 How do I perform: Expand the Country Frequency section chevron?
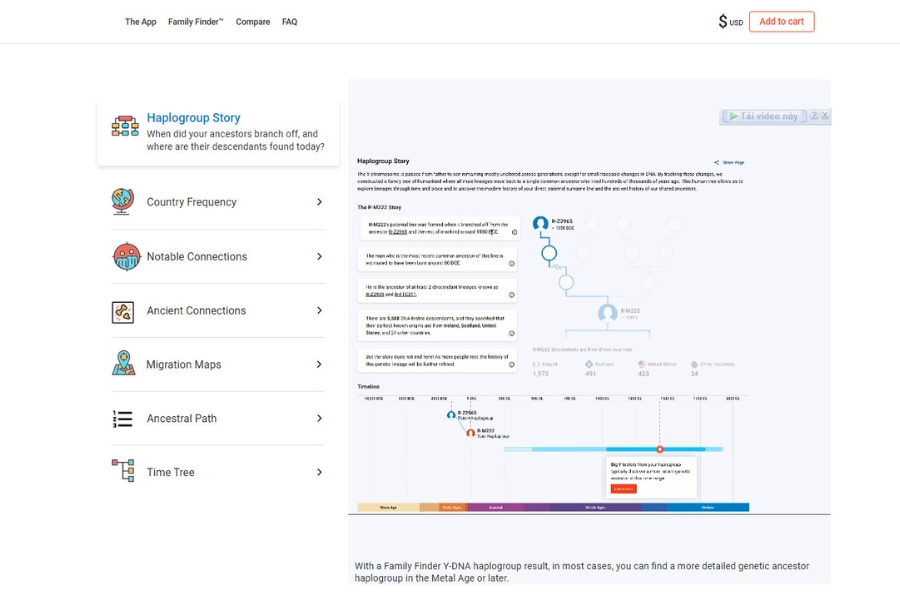[x=319, y=202]
